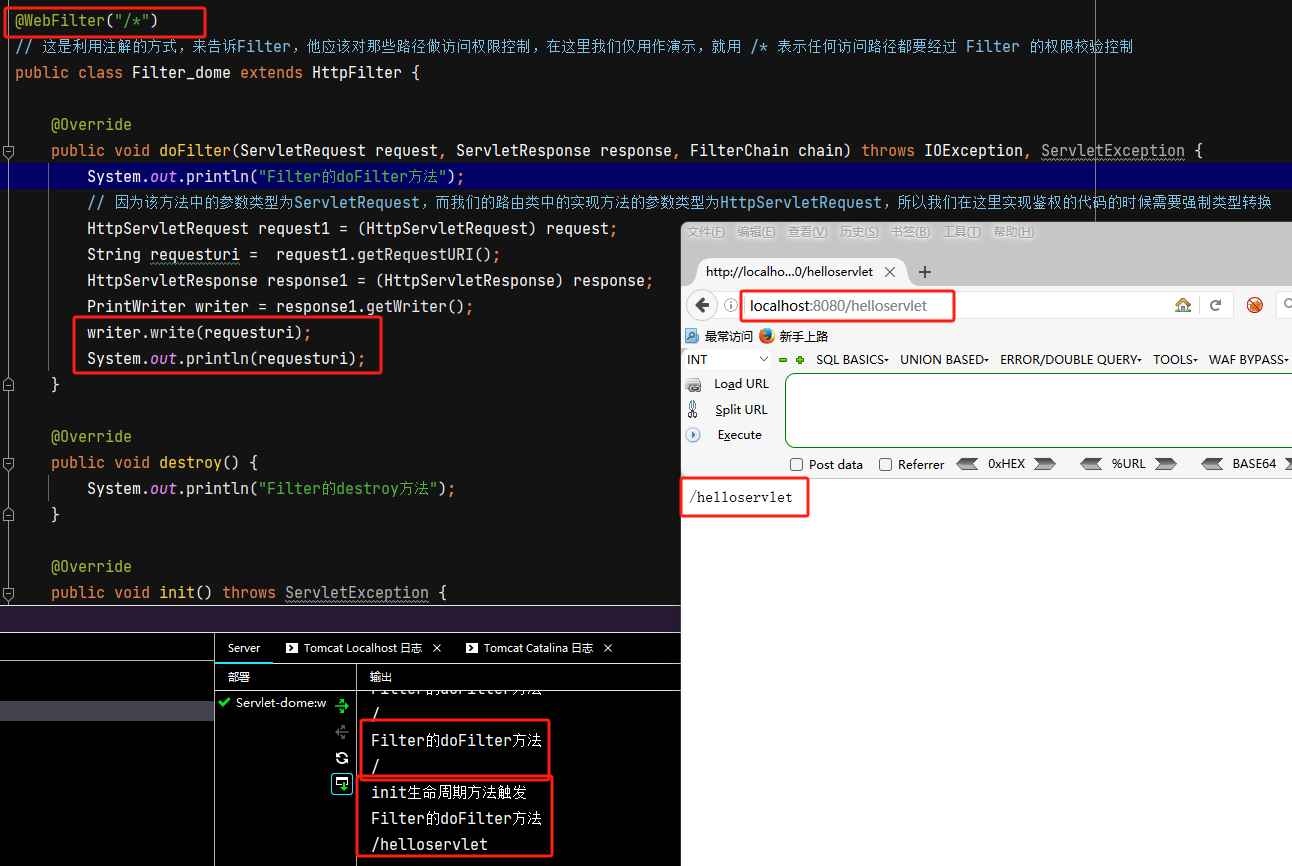Remove a HackBar field with green minus
Image resolution: width=1292 pixels, height=866 pixels.
click(x=783, y=360)
